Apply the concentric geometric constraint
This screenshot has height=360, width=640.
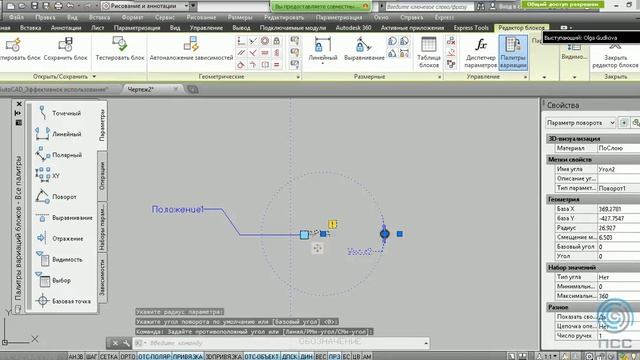265,41
